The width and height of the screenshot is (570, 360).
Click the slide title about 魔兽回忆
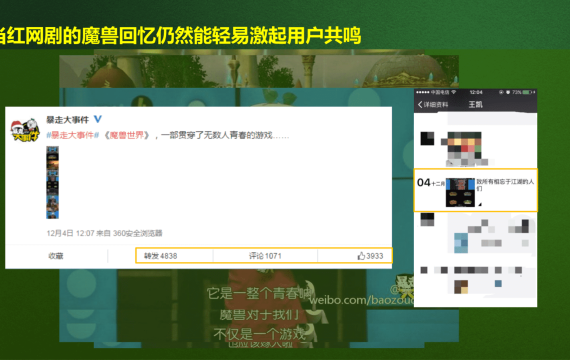pos(180,36)
